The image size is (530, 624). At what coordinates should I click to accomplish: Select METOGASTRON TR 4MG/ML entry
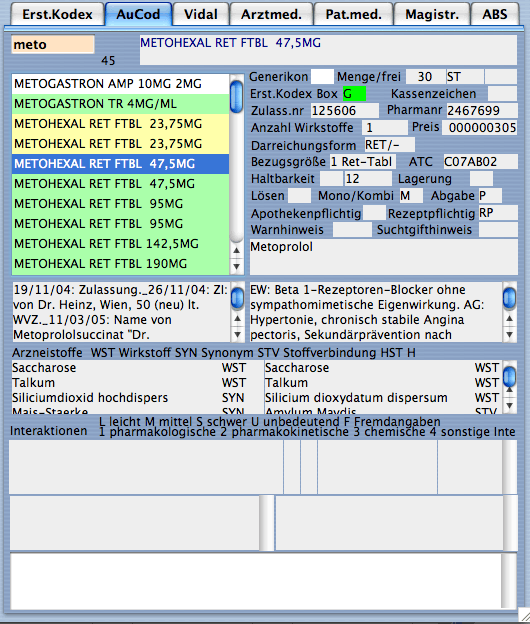pyautogui.click(x=121, y=104)
